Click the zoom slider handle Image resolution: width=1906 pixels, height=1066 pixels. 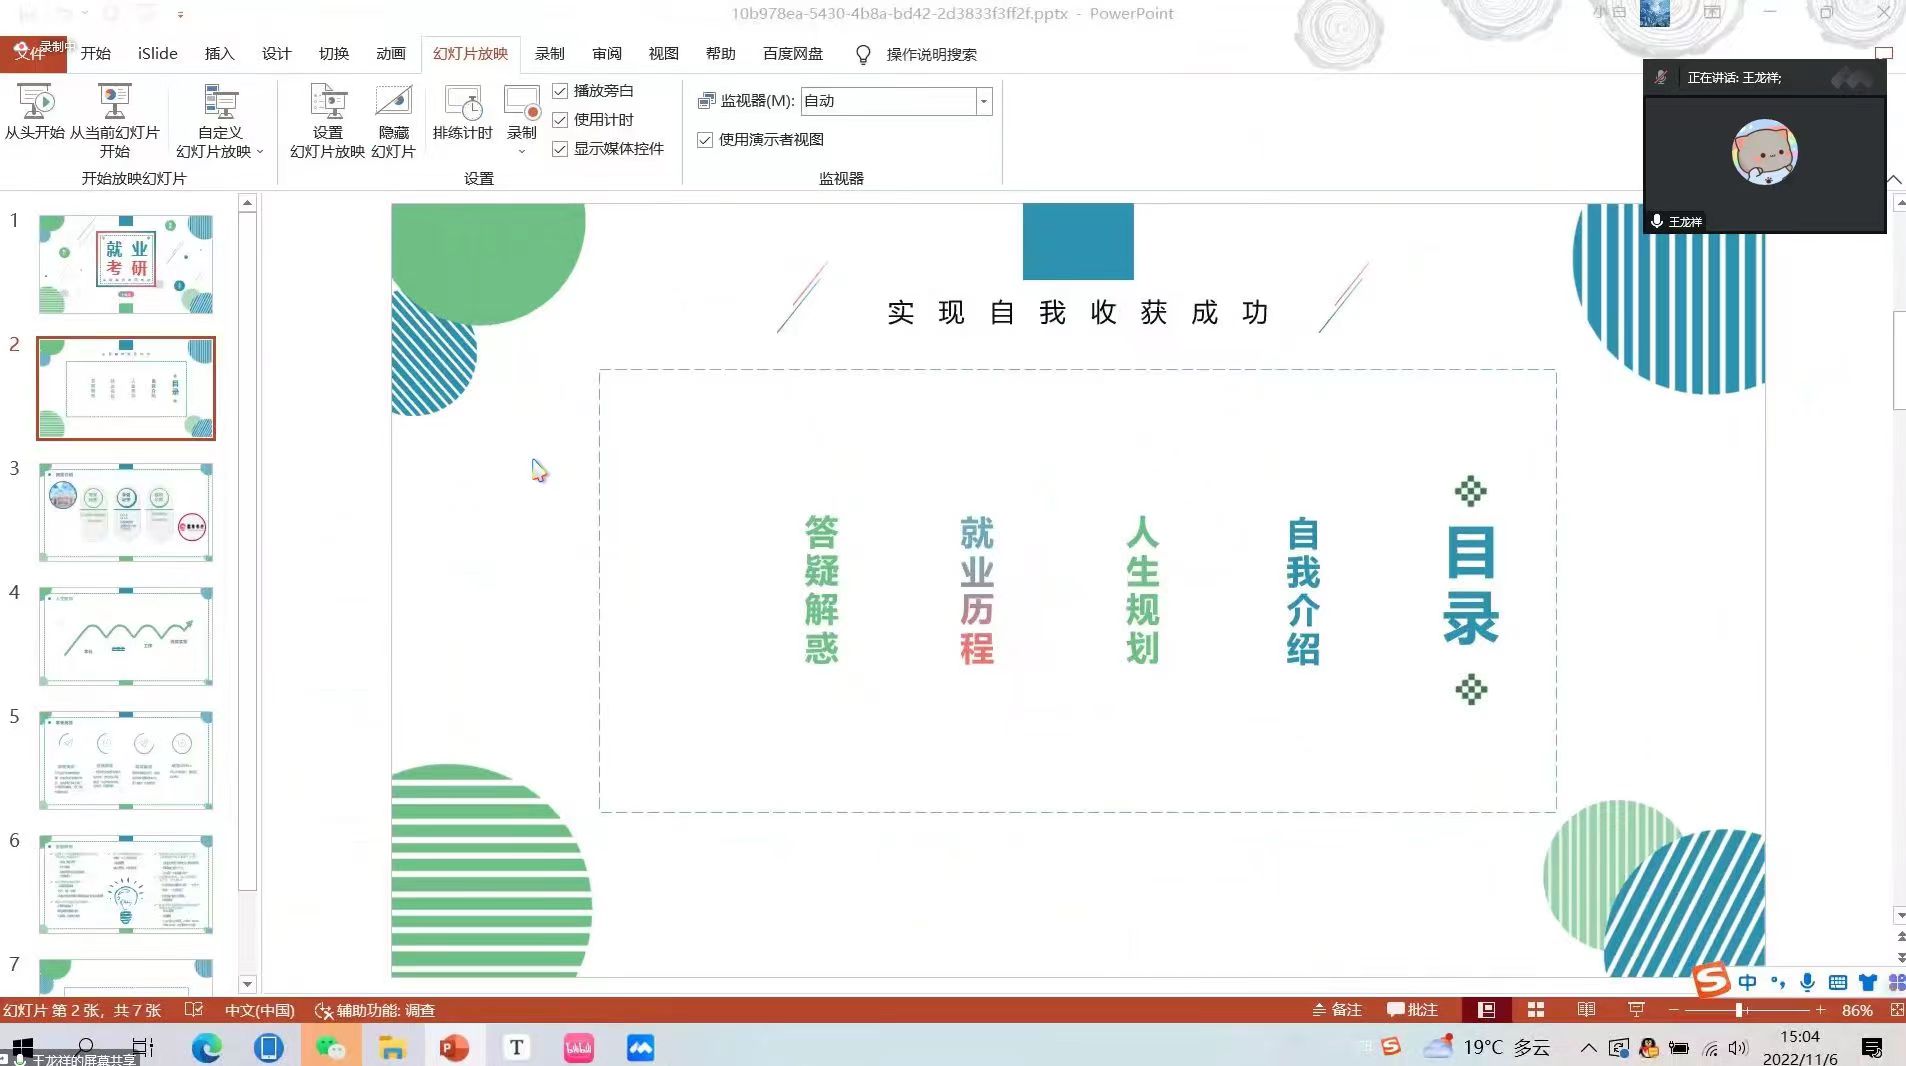(x=1740, y=1010)
